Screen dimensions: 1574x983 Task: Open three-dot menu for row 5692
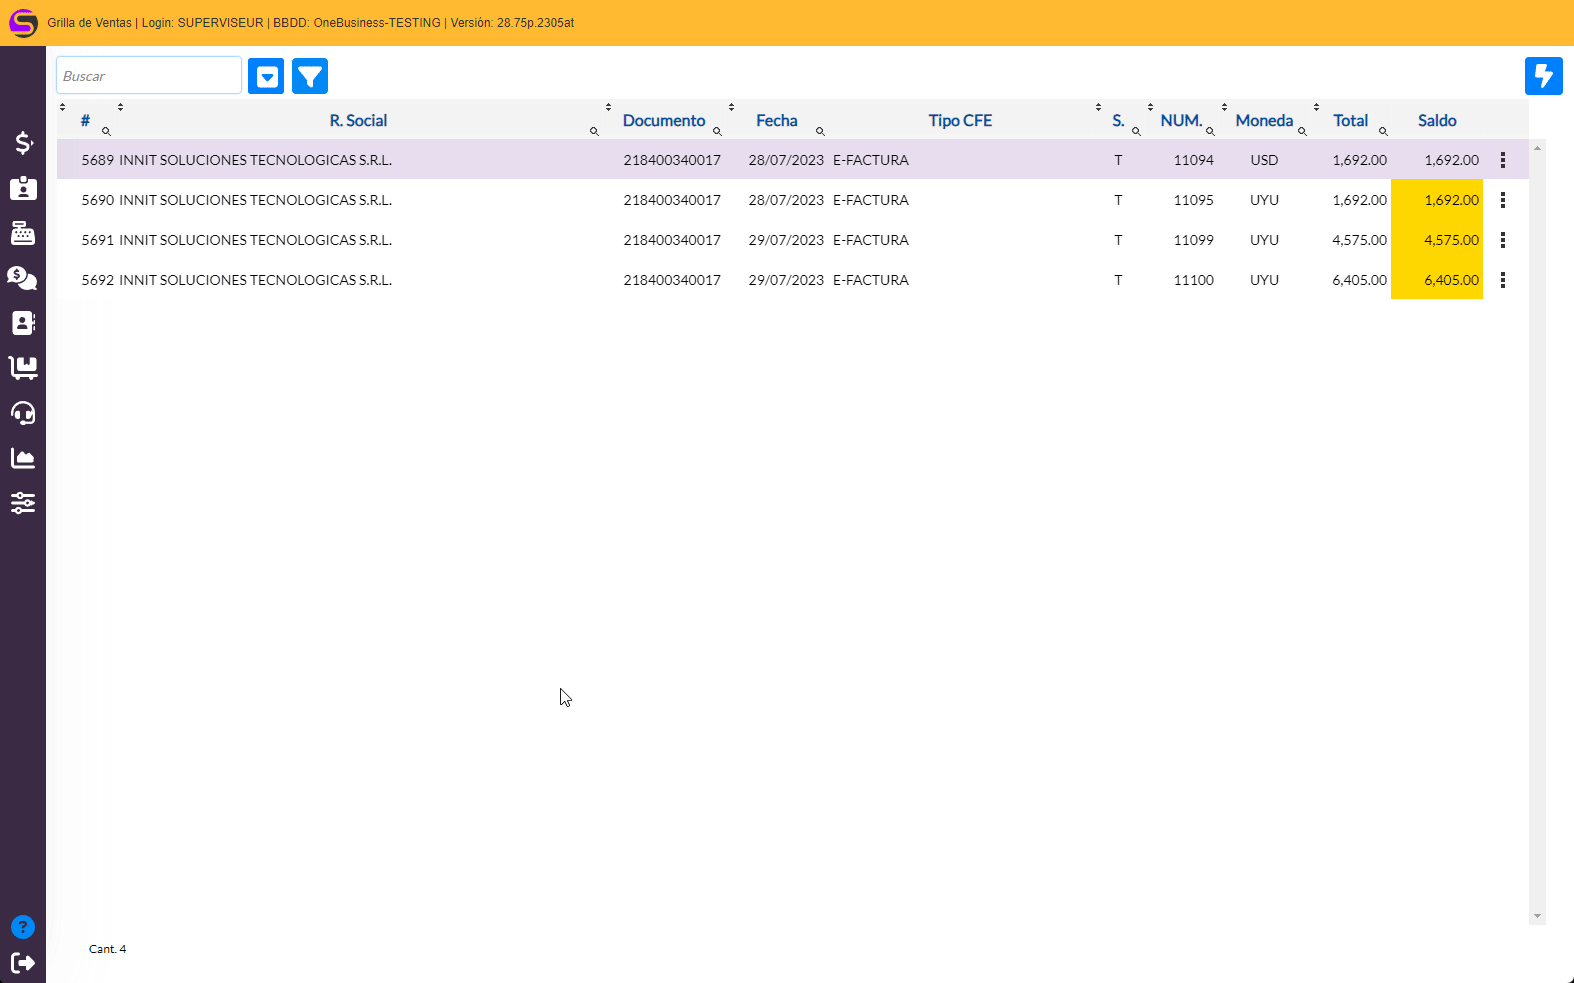coord(1502,280)
